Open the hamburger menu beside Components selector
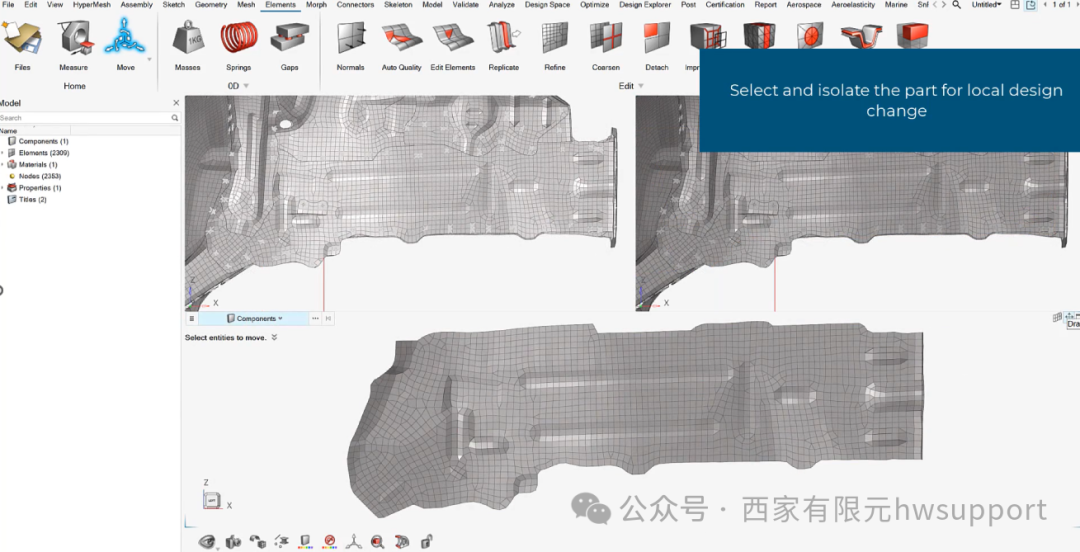 click(x=191, y=318)
